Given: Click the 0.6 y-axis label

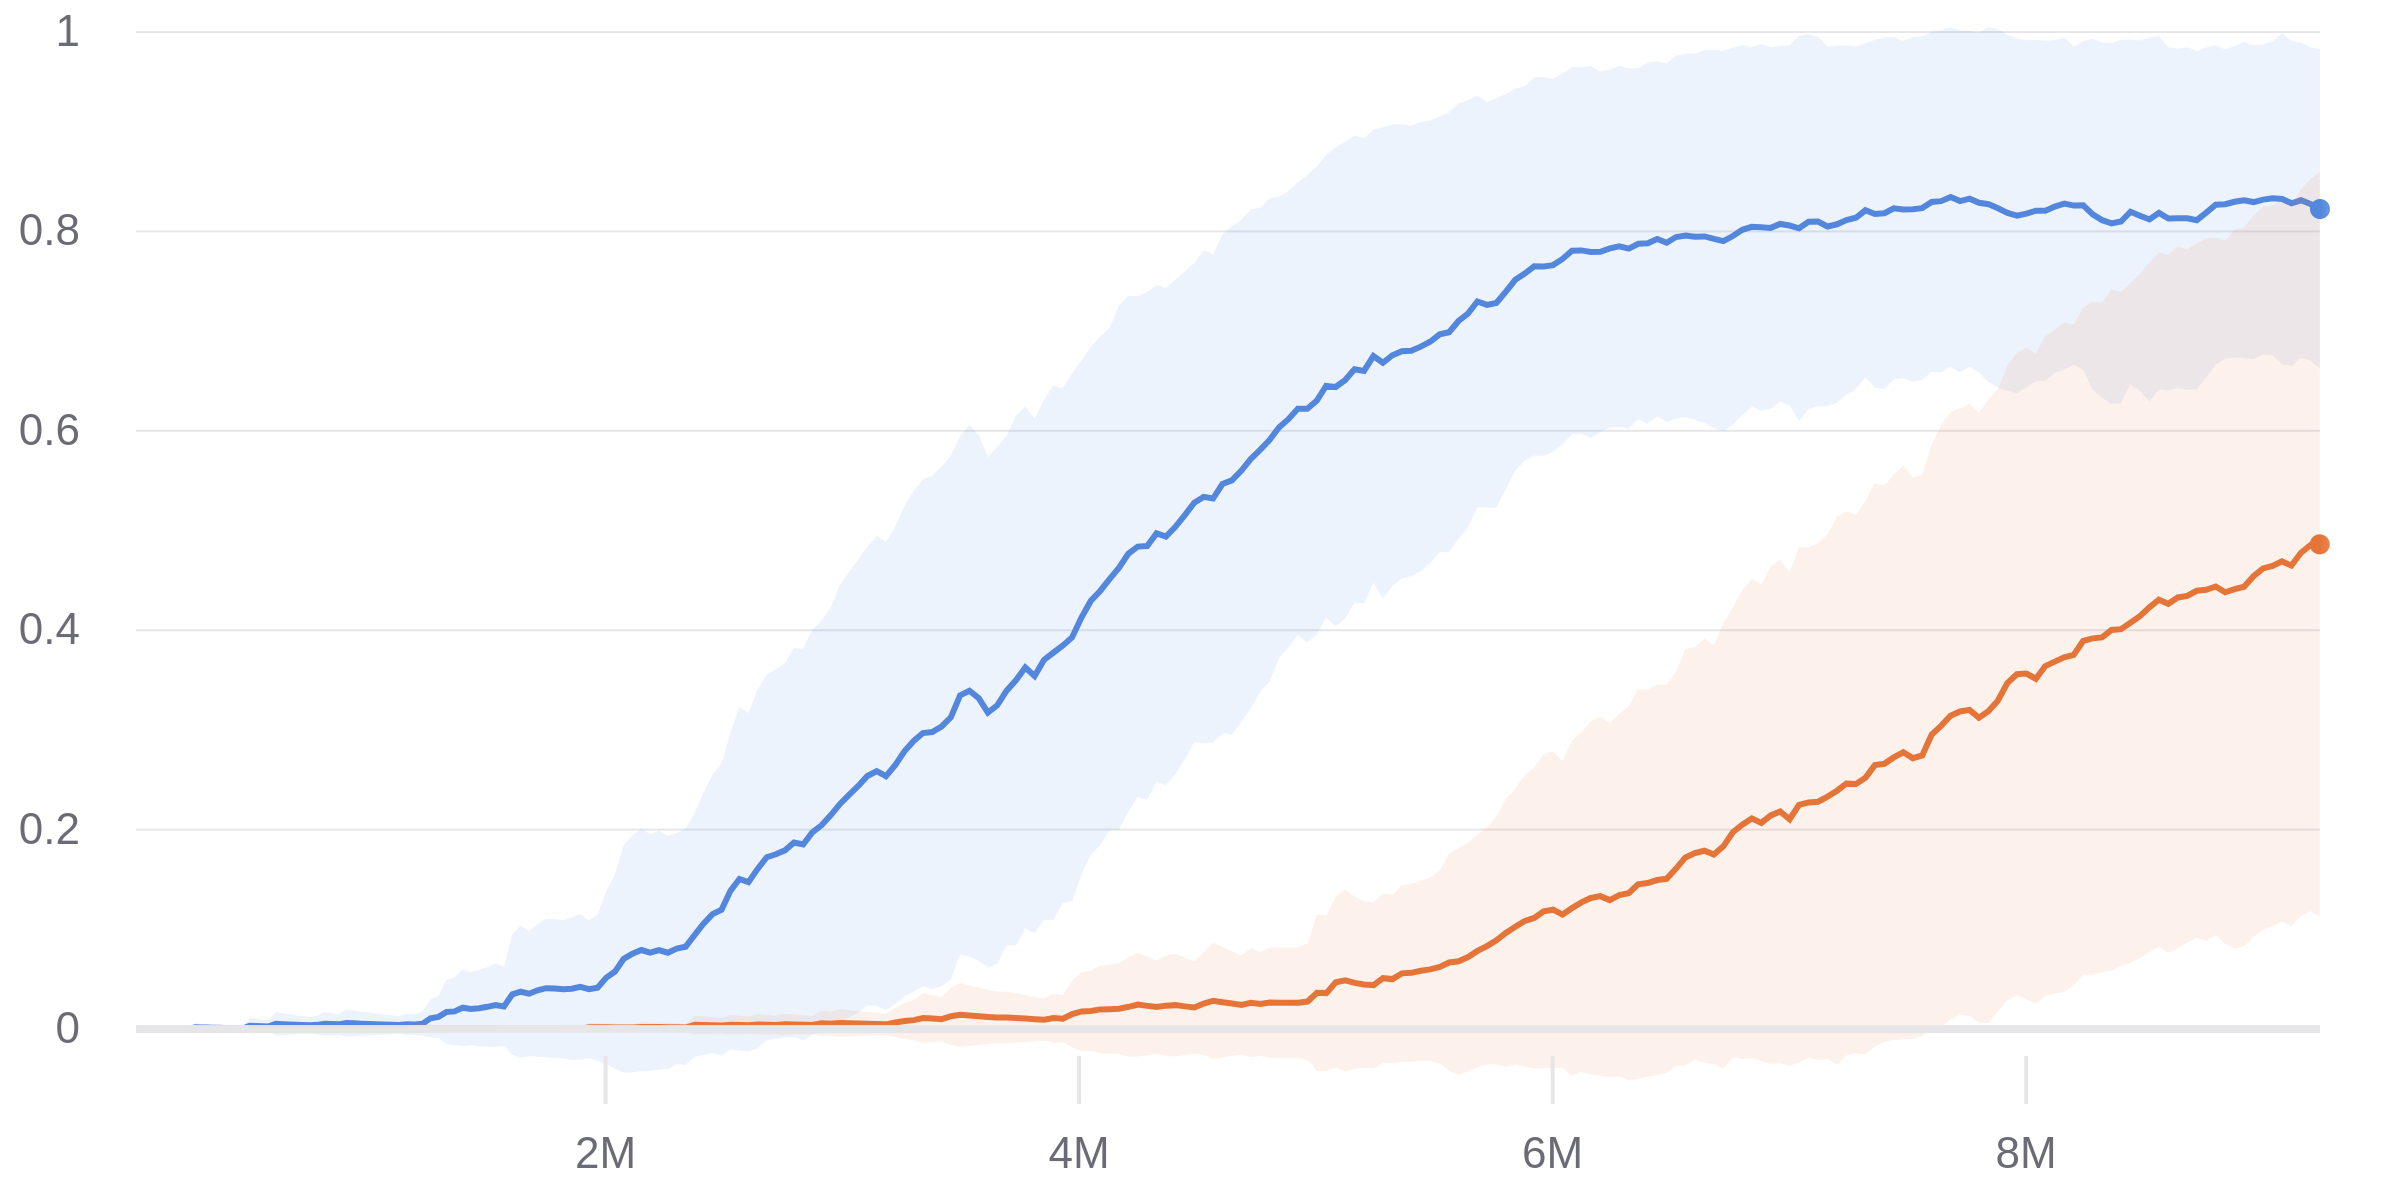Looking at the screenshot, I should (49, 431).
